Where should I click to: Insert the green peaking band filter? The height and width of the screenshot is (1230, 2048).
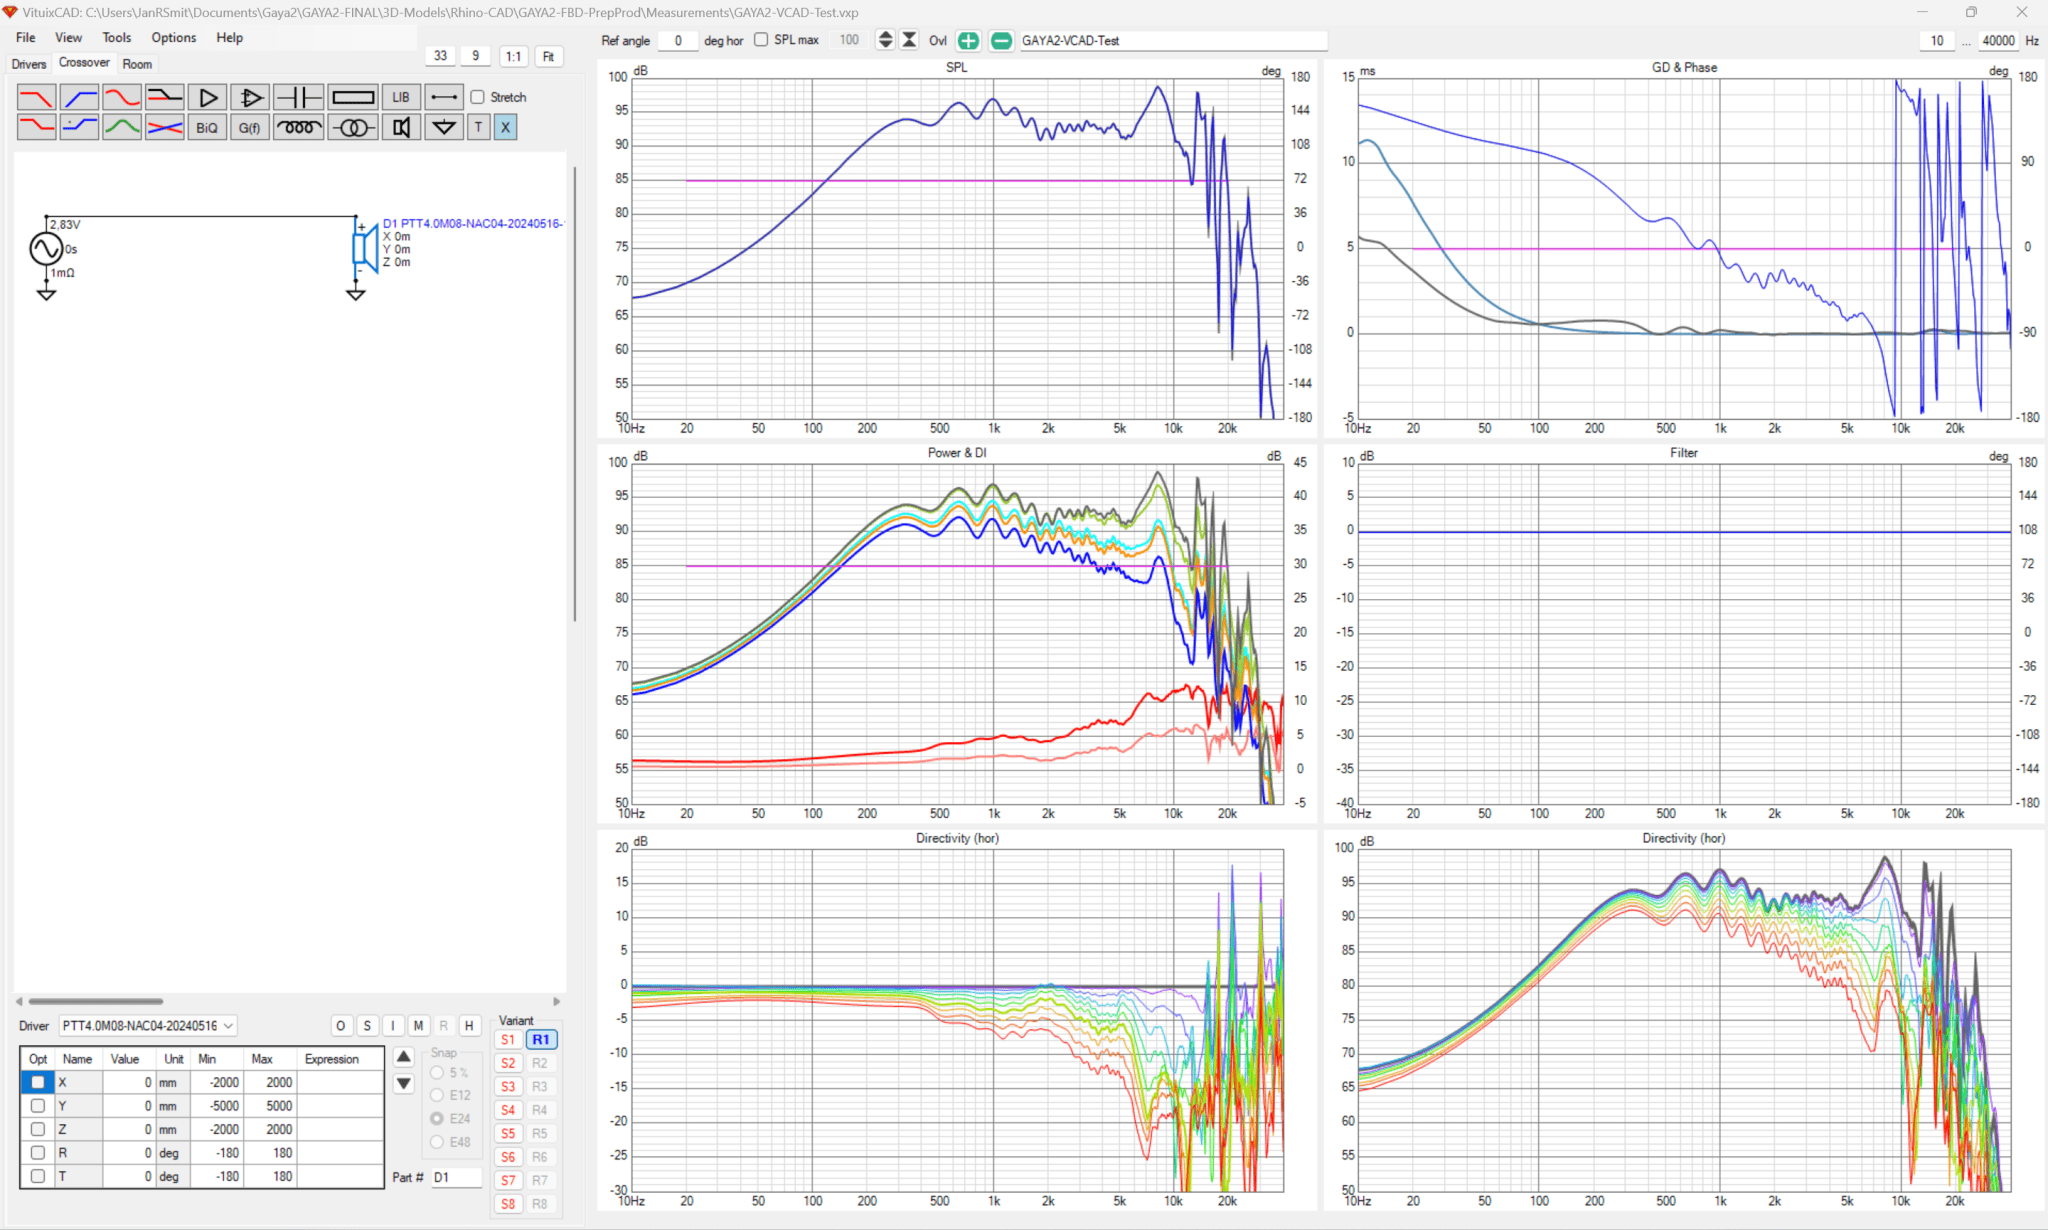coord(122,127)
